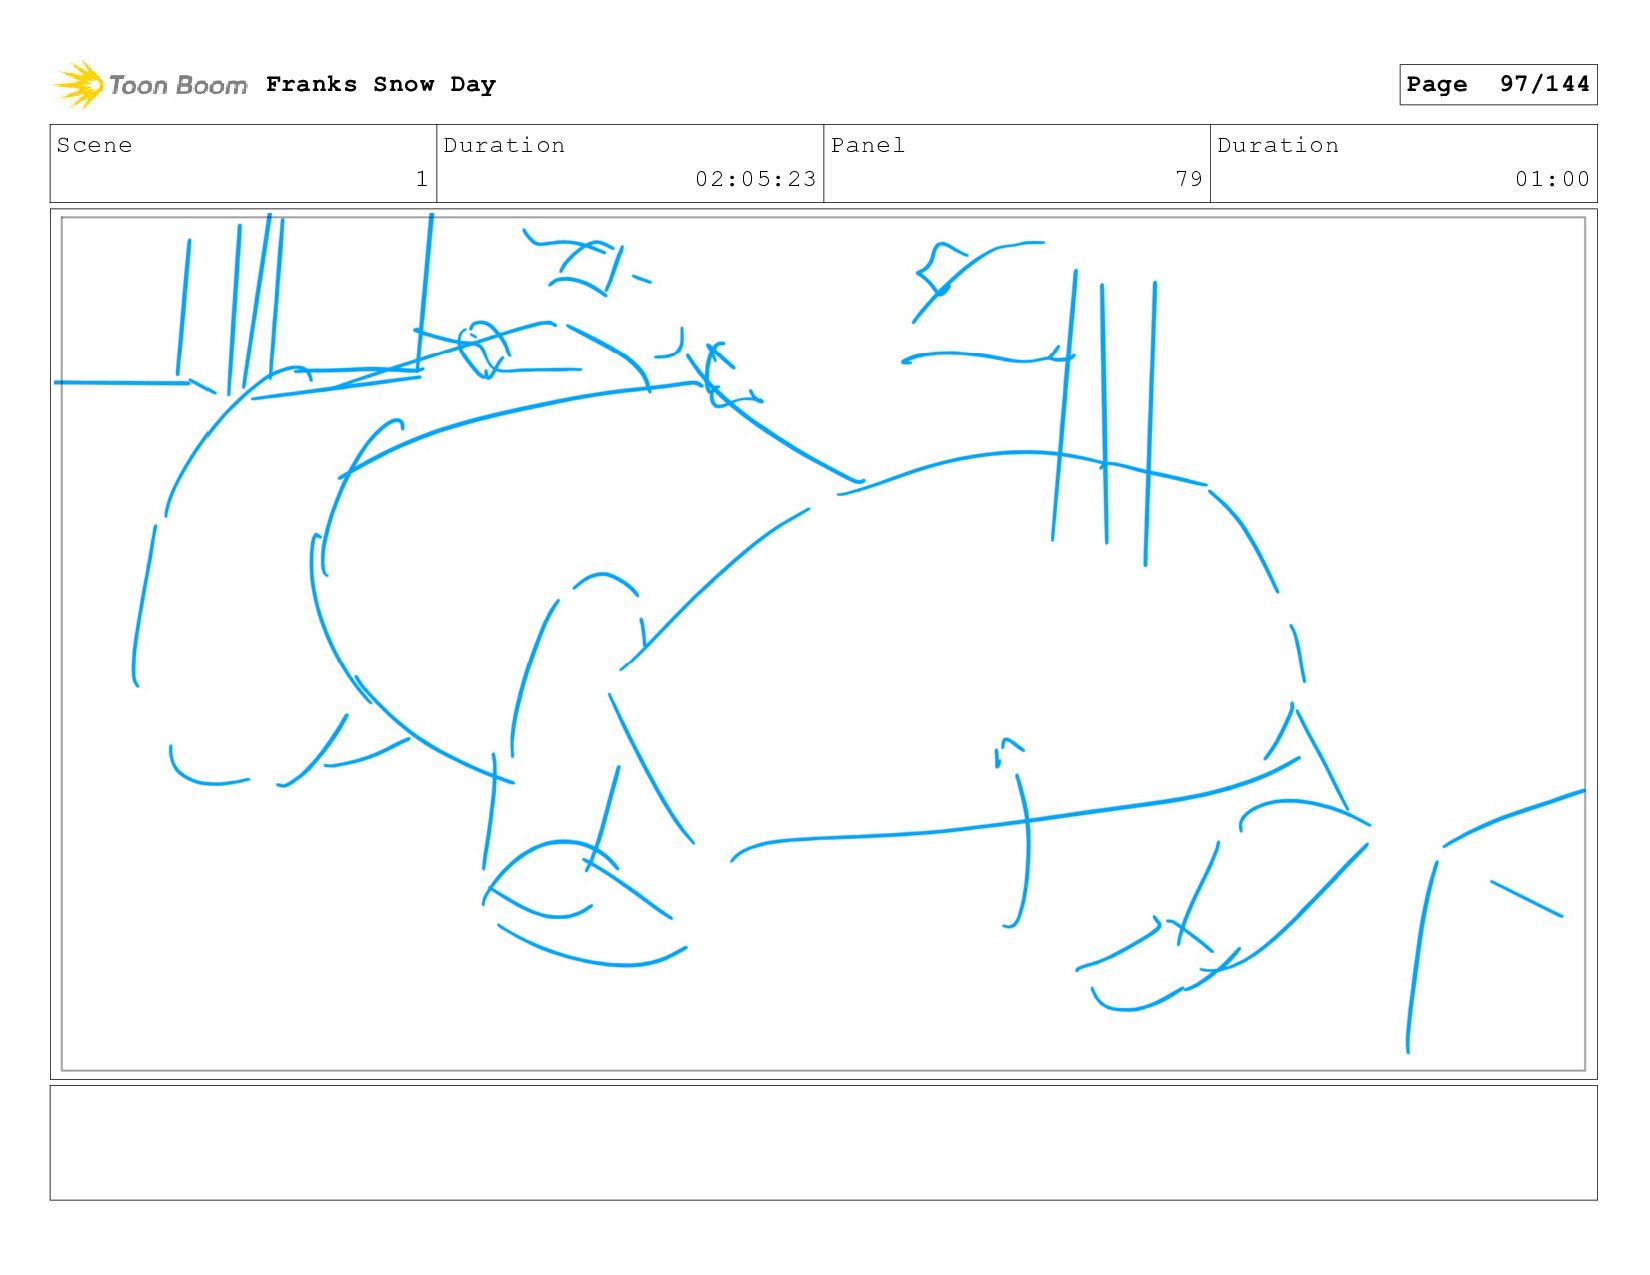Click the storyboard sketch thumbnail

pos(823,644)
